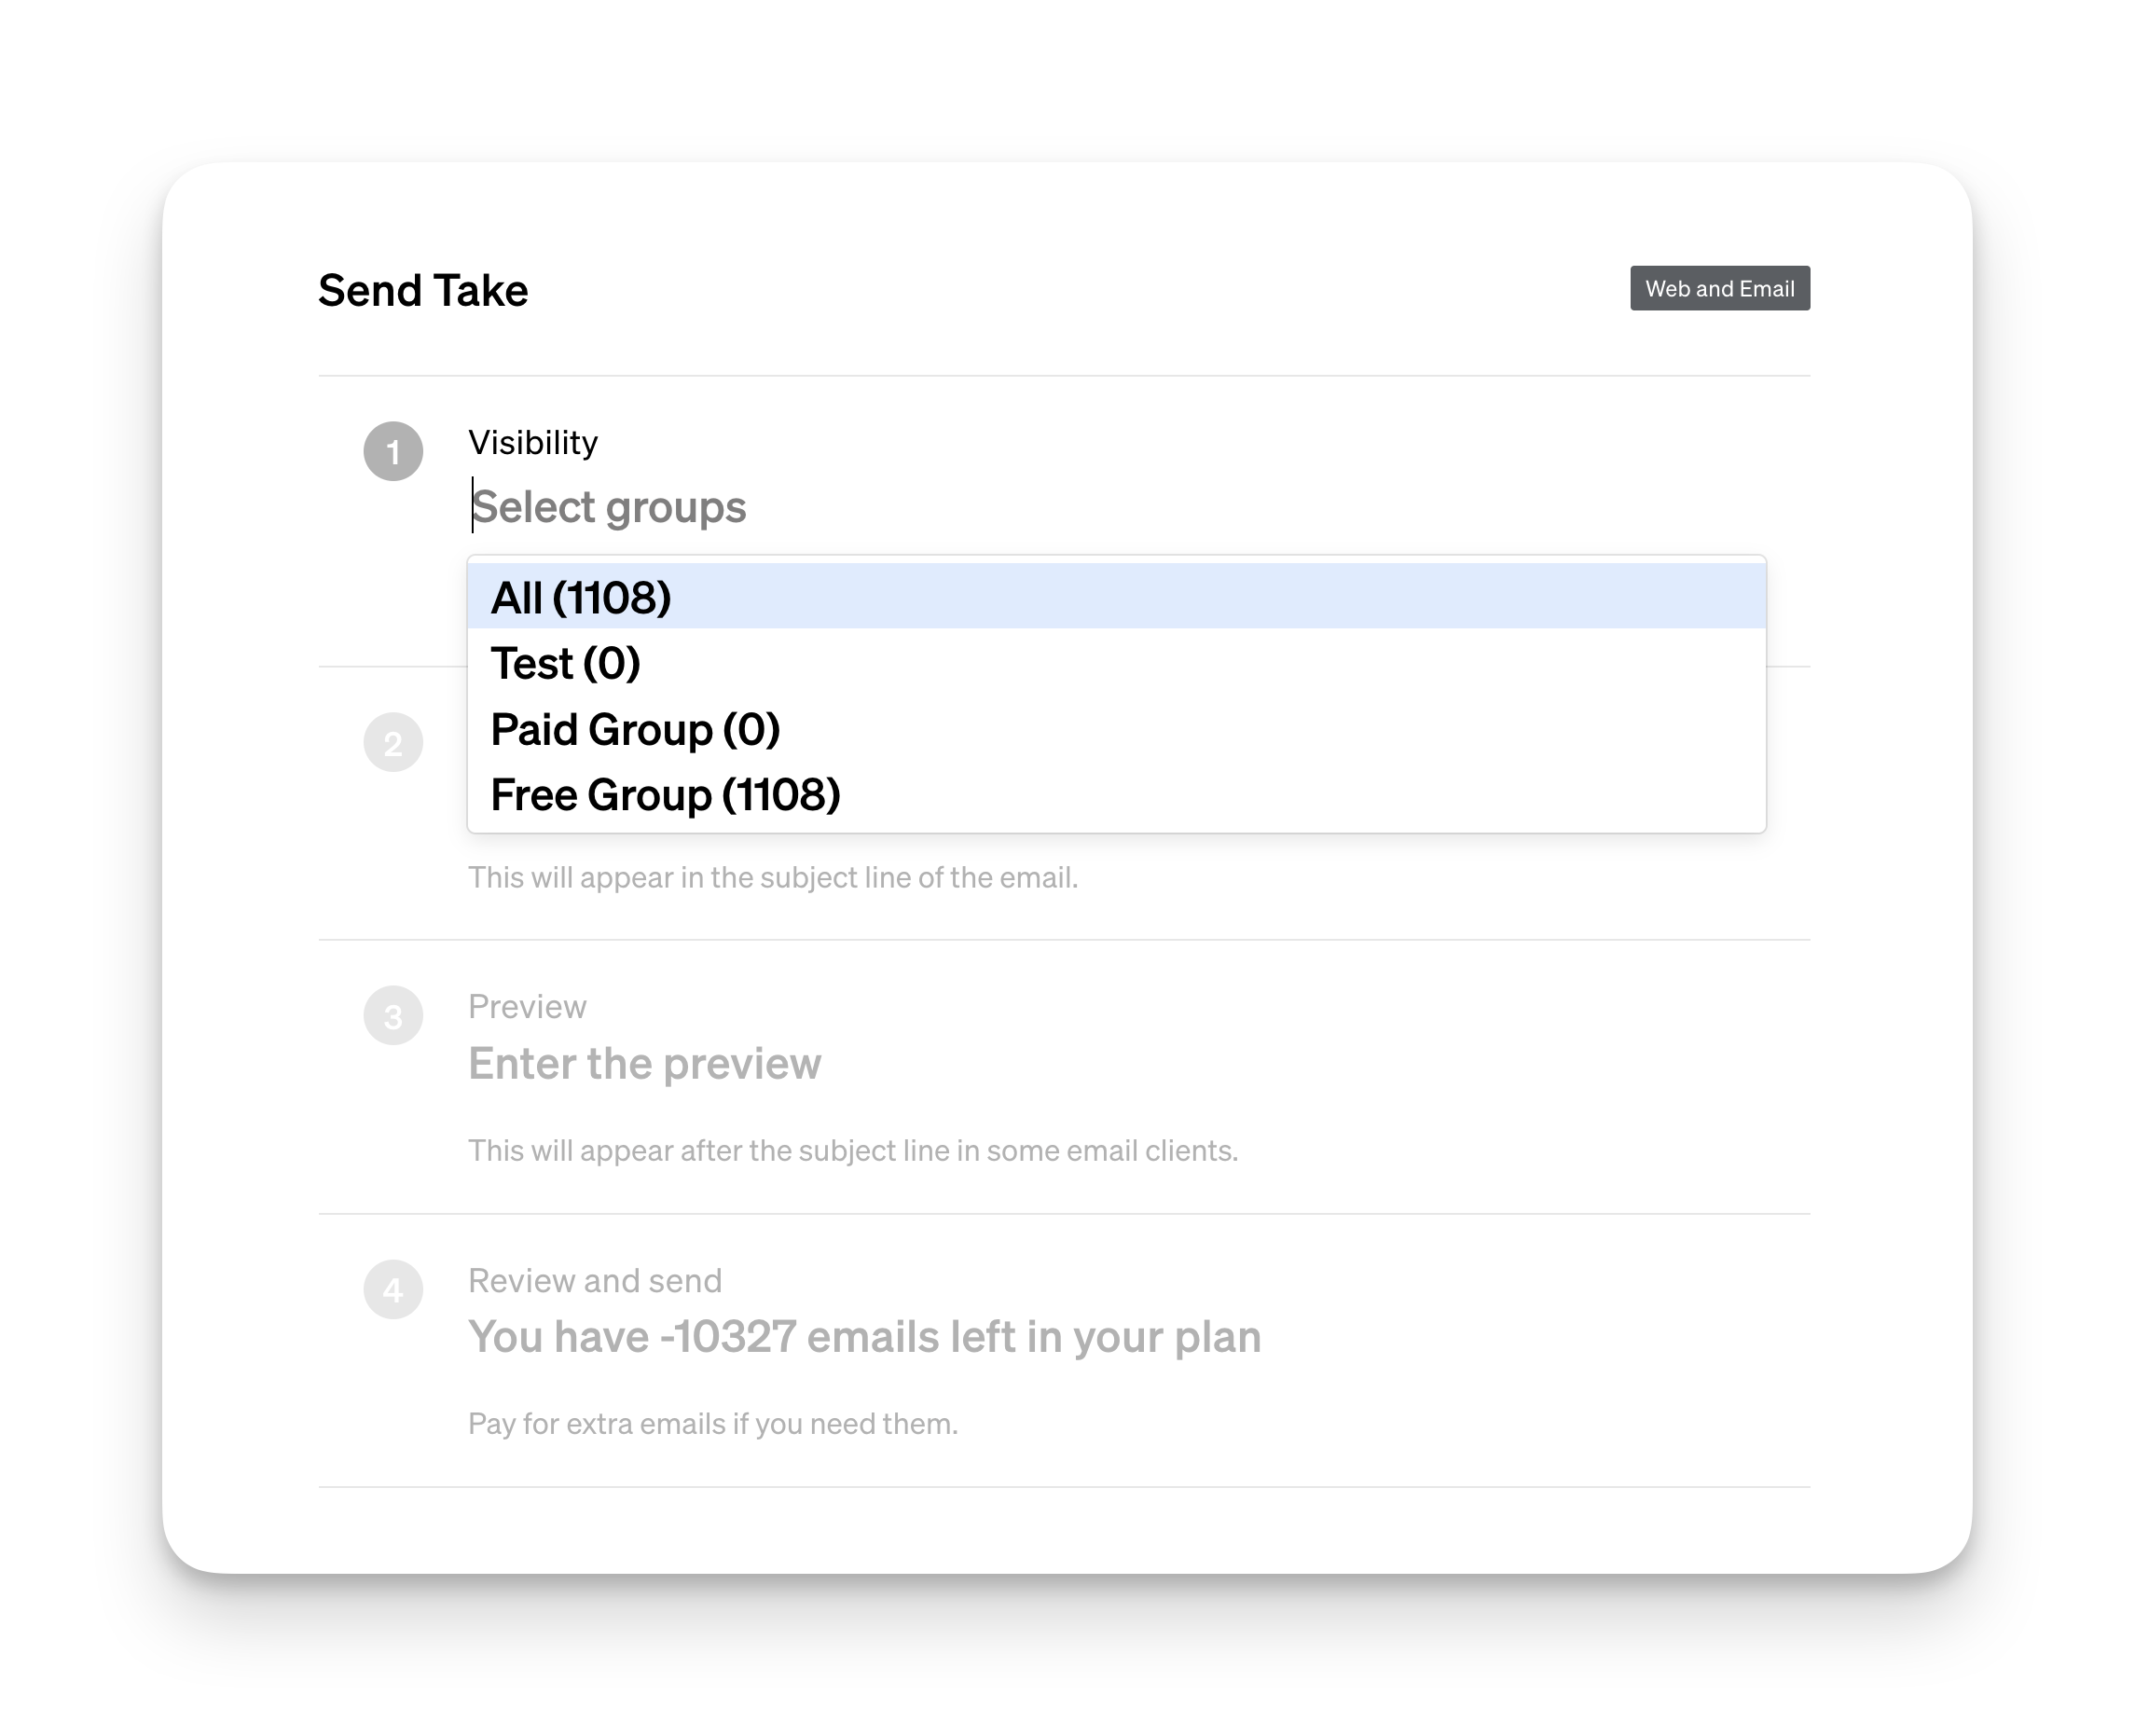Pick the Paid Group (0) option
Image resolution: width=2135 pixels, height=1736 pixels.
[x=1116, y=729]
